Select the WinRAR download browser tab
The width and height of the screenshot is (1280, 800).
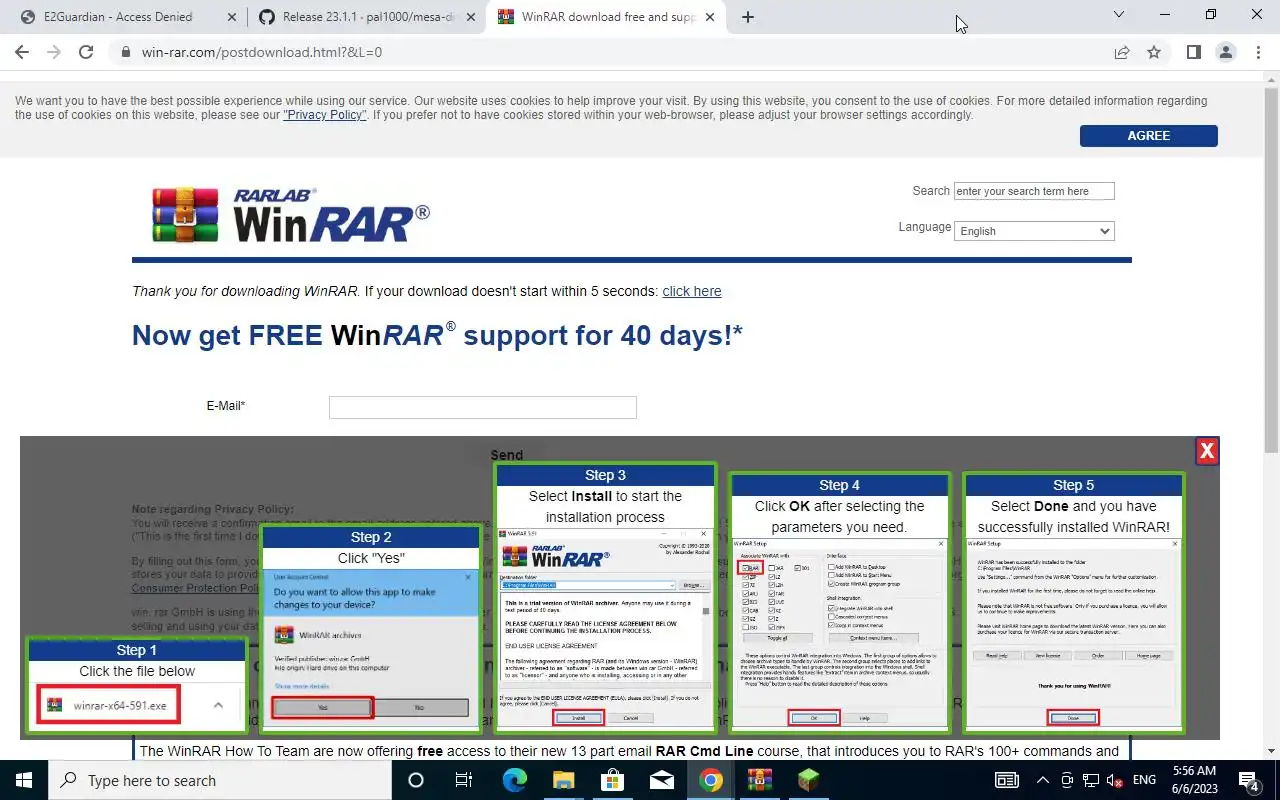coord(608,17)
